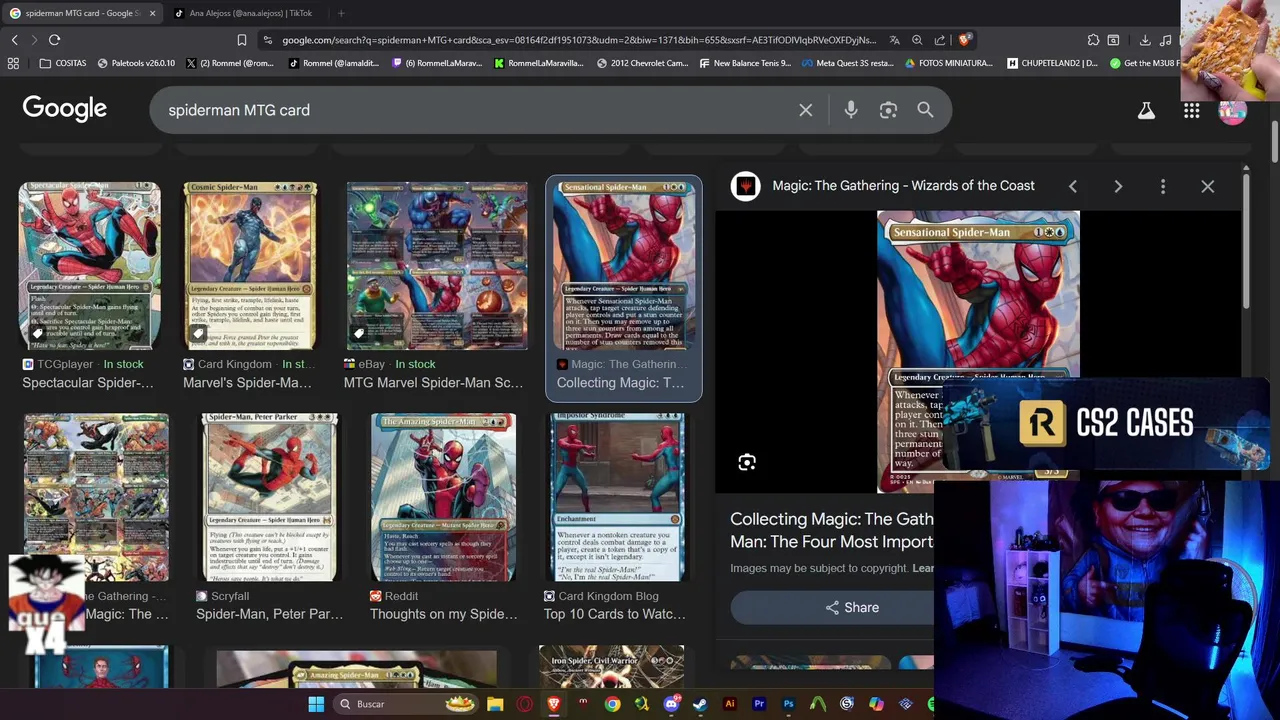Screen dimensions: 1280x720
Task: Open the bookmarks apps grid icon
Action: click(13, 63)
